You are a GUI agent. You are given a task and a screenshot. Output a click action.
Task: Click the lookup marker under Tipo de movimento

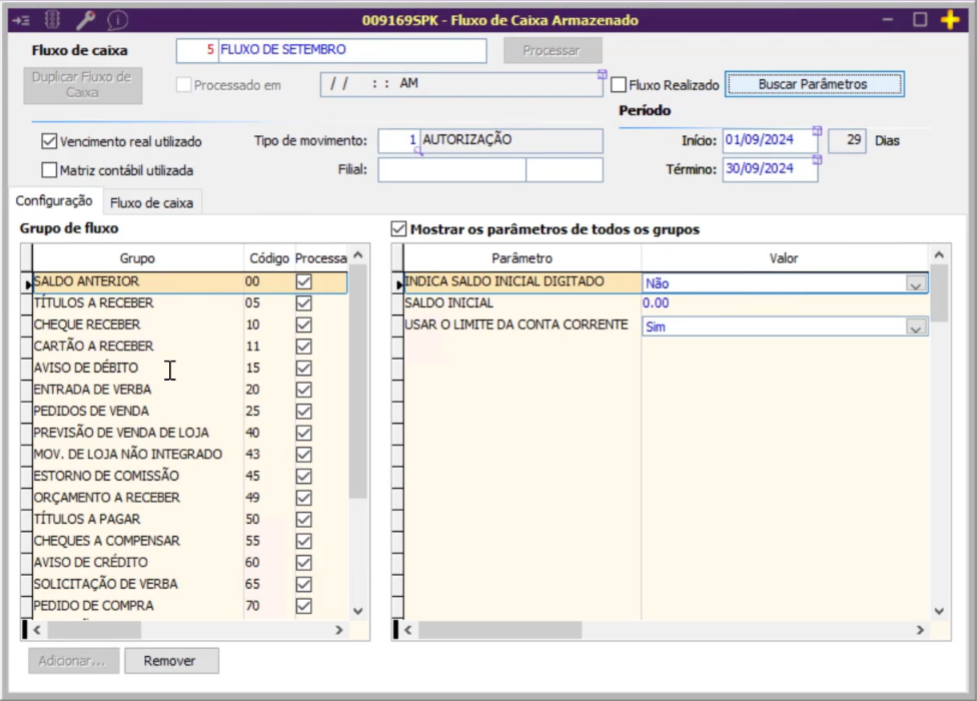(418, 151)
